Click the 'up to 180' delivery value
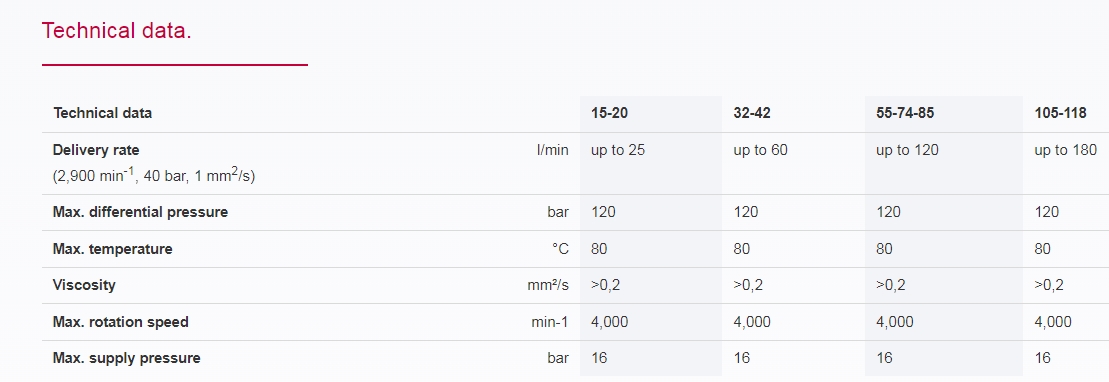 coord(1066,150)
